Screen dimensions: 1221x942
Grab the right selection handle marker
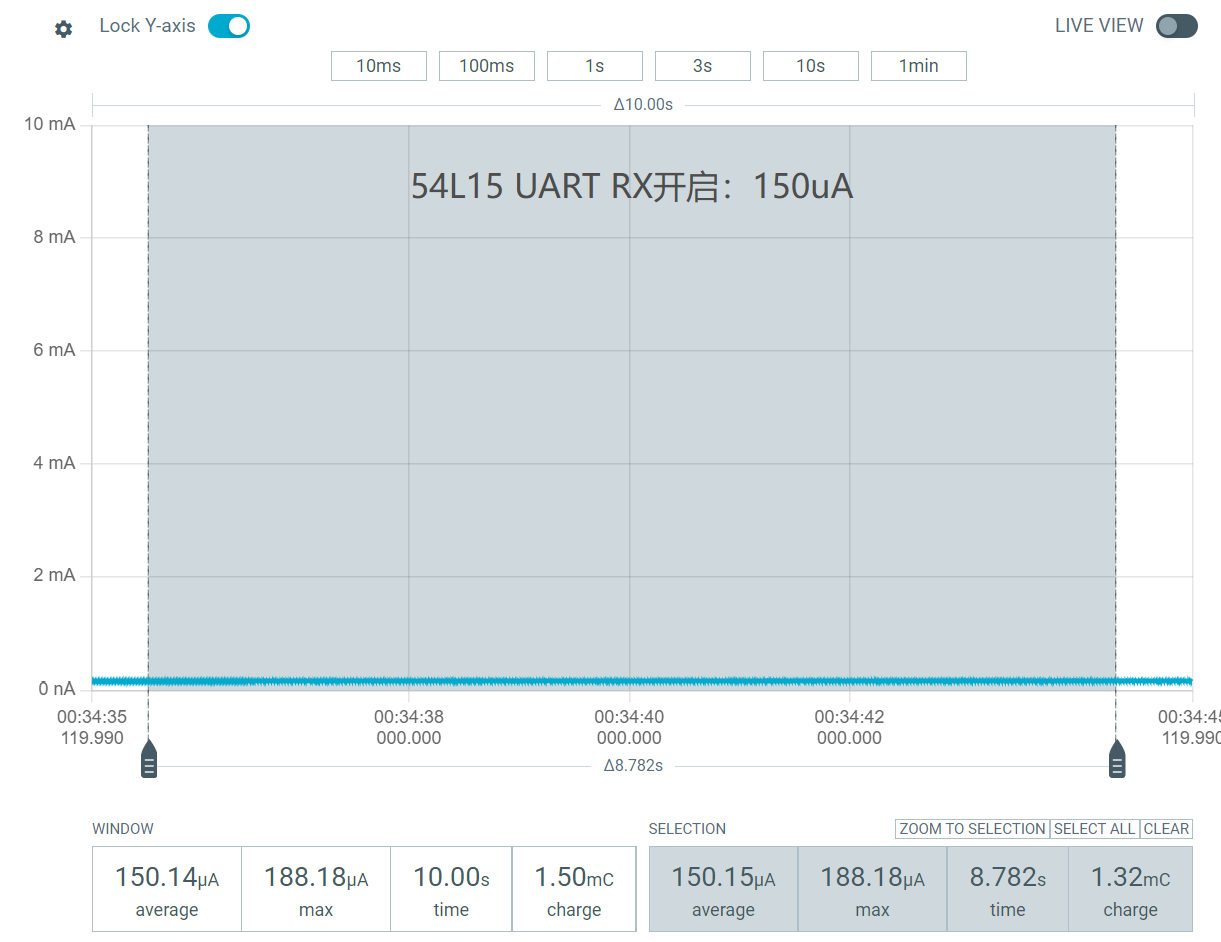pos(1117,759)
